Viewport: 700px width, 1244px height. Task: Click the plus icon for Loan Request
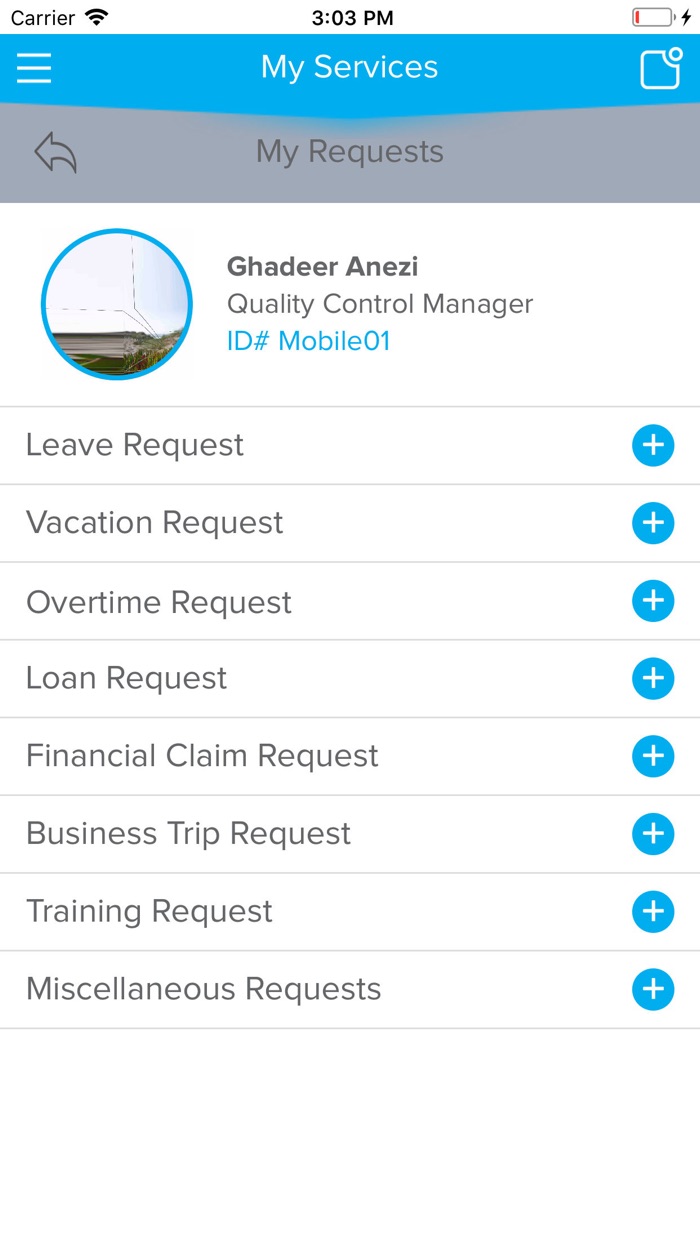tap(653, 679)
